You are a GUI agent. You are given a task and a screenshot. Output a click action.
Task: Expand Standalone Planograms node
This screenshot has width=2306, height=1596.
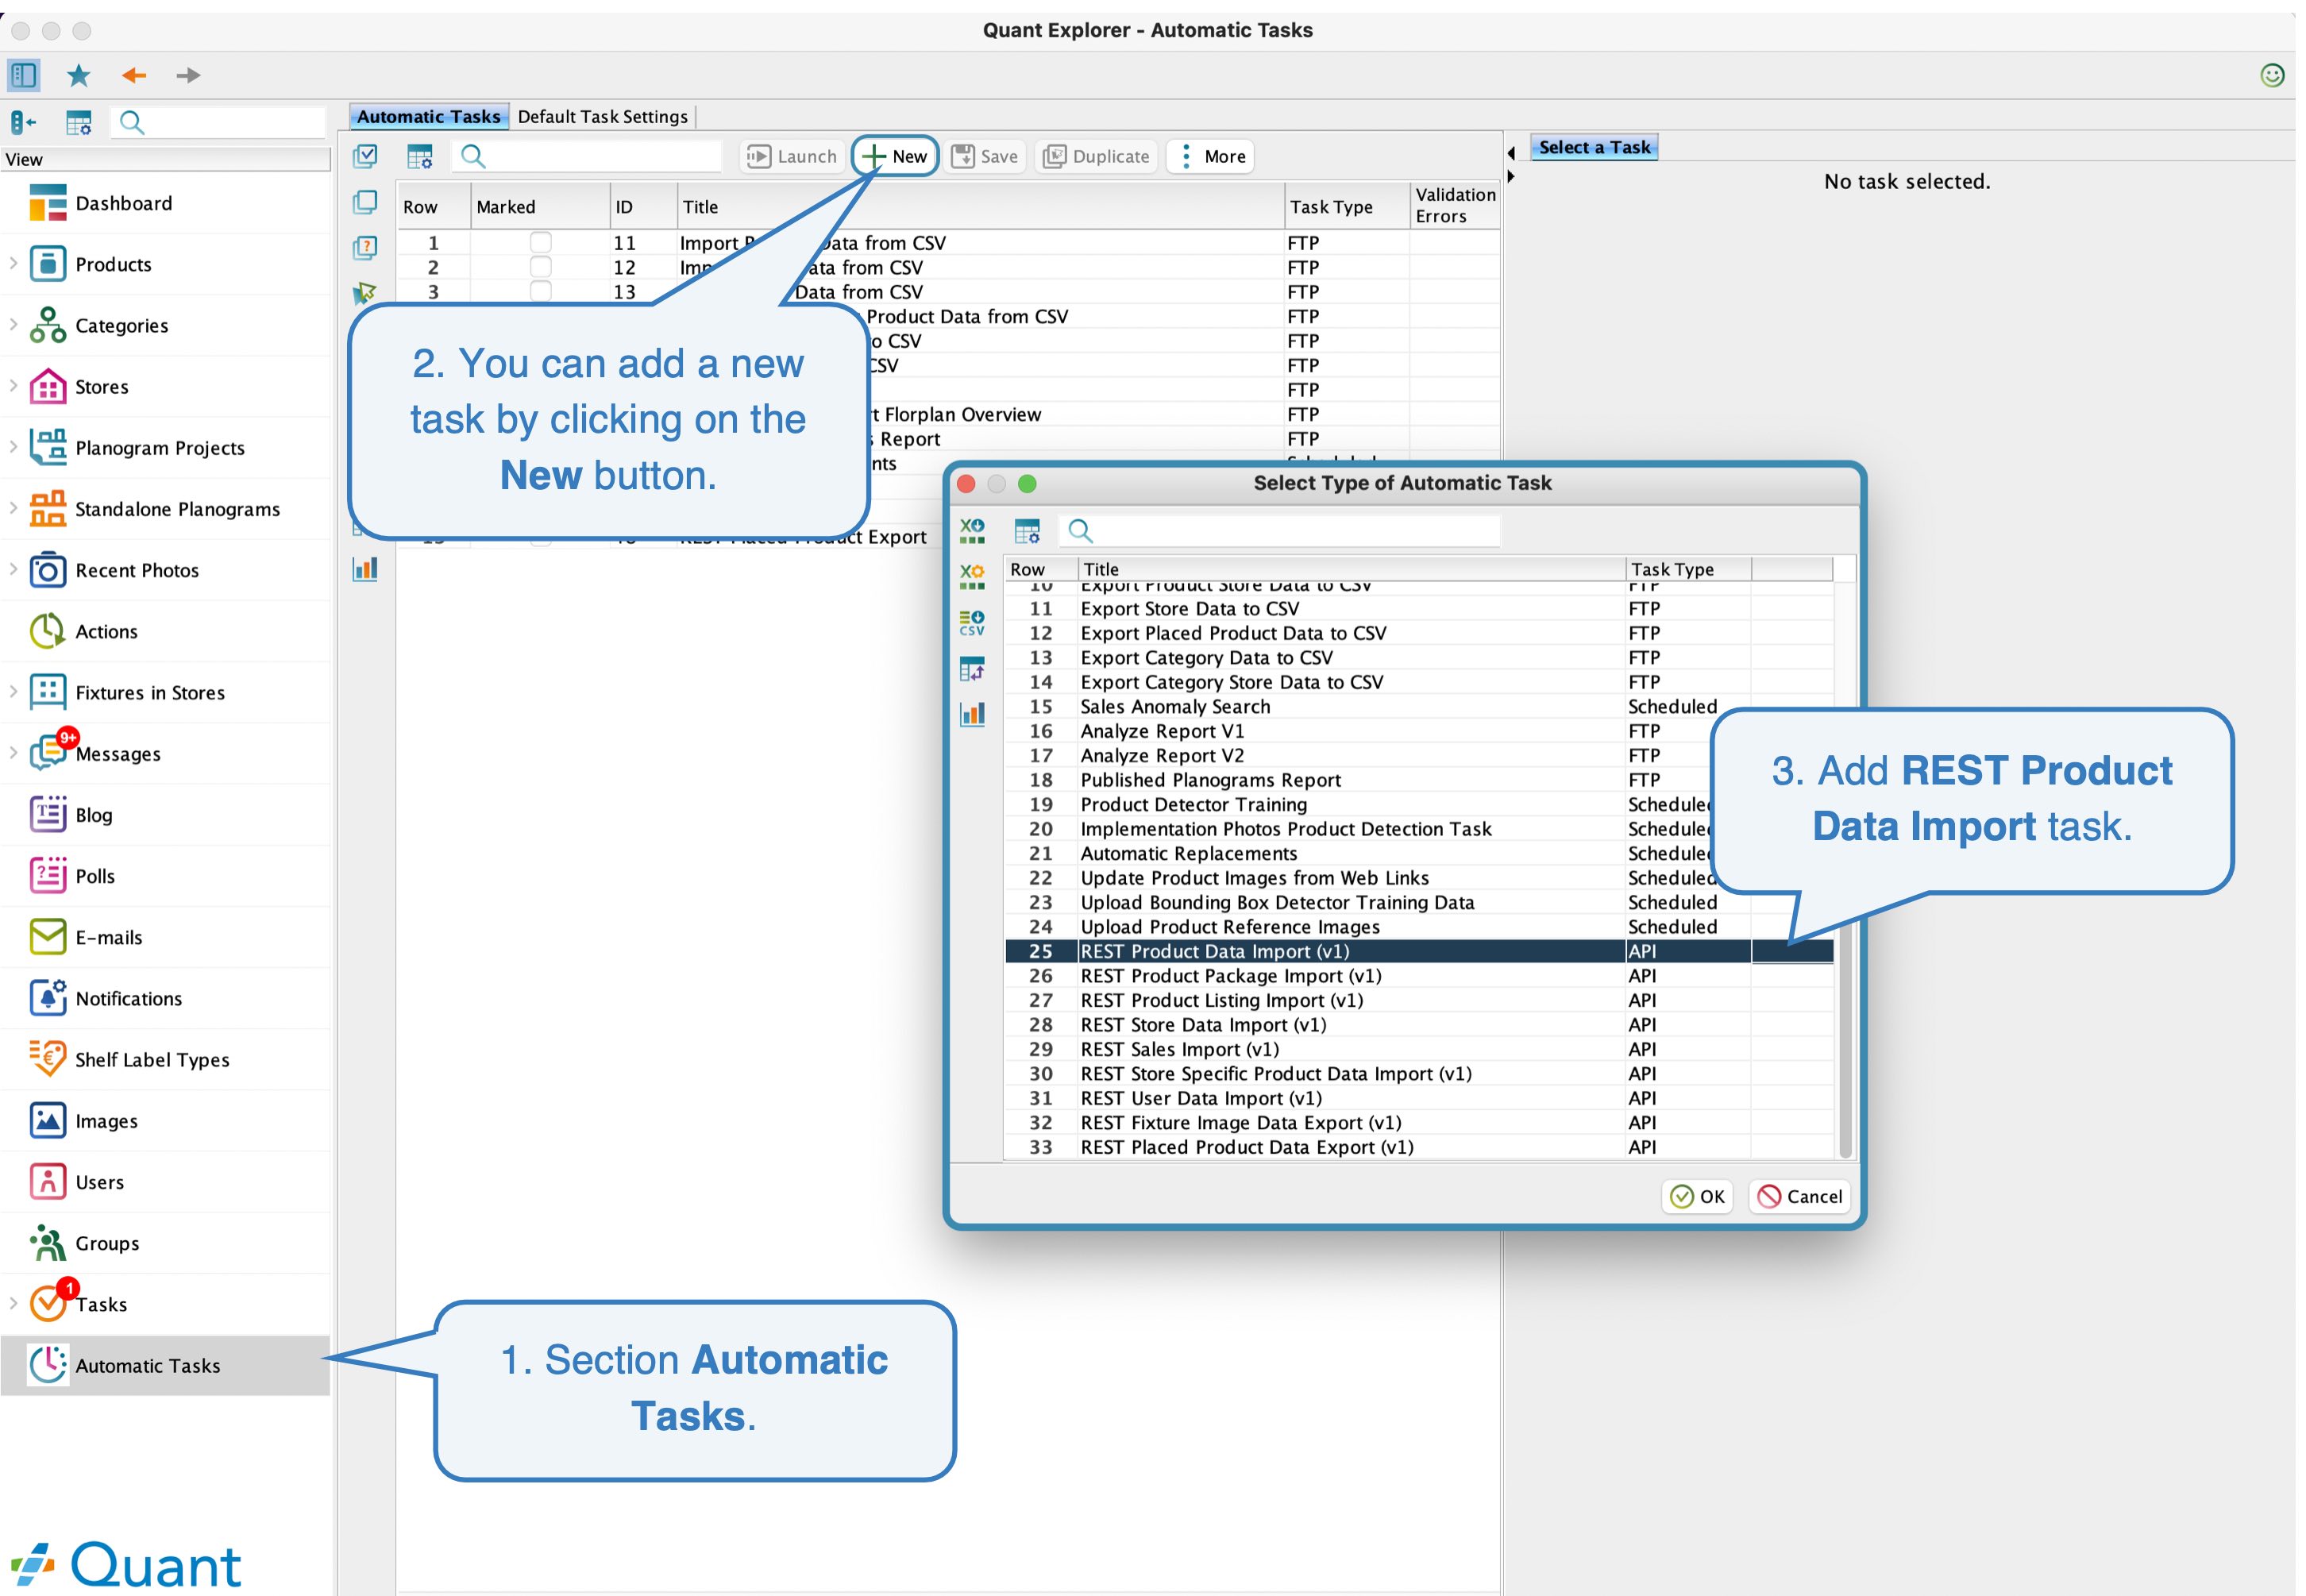pos(13,507)
